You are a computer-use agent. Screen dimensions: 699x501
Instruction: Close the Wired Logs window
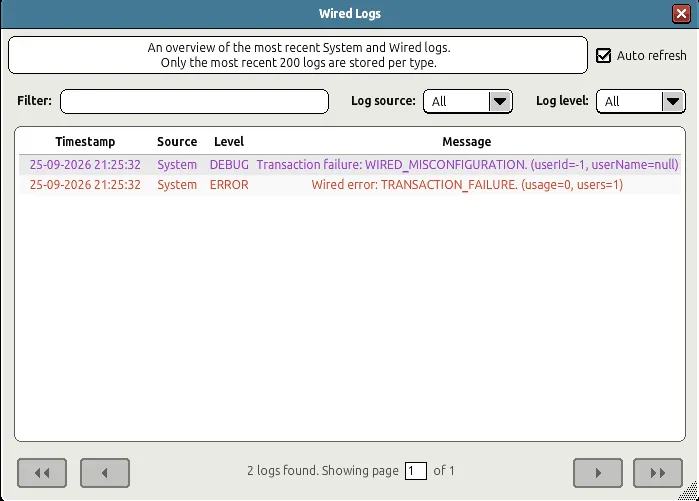[681, 14]
